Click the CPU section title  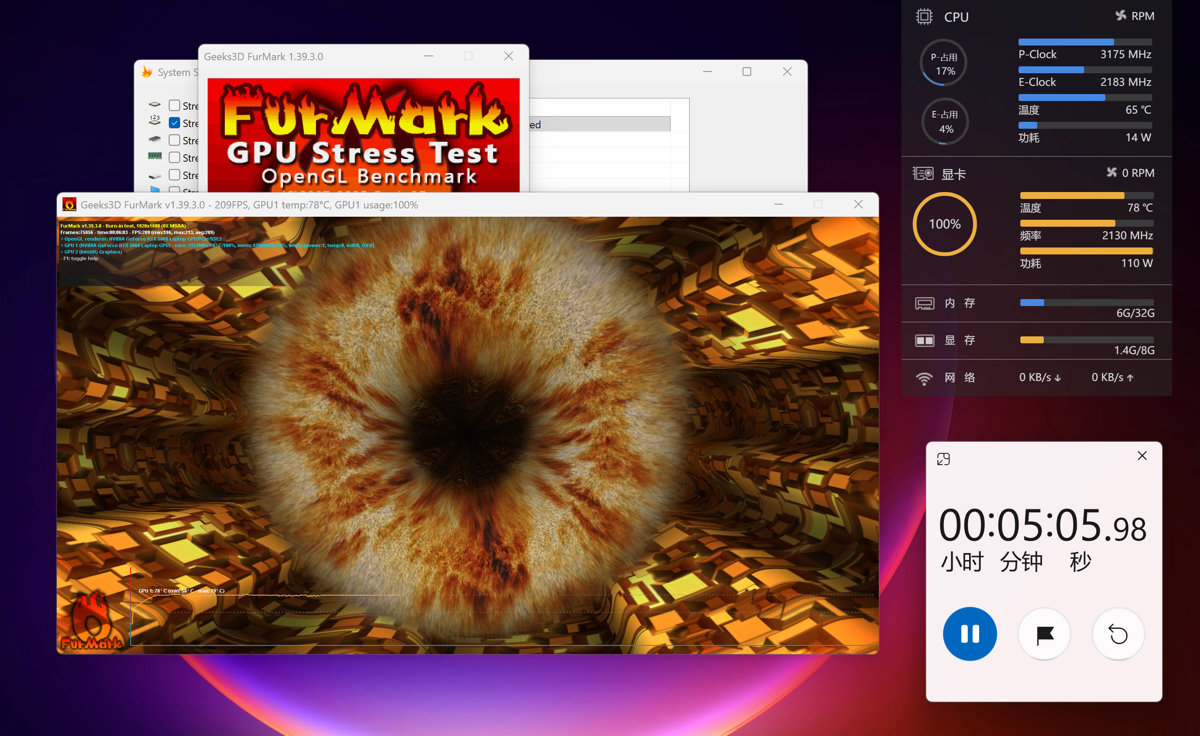(x=956, y=17)
